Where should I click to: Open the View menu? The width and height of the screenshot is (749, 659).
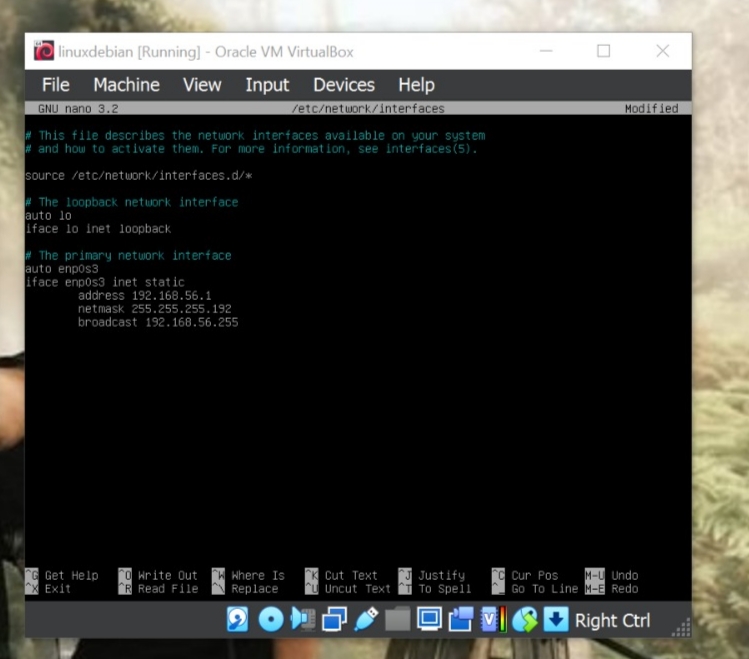pos(202,85)
